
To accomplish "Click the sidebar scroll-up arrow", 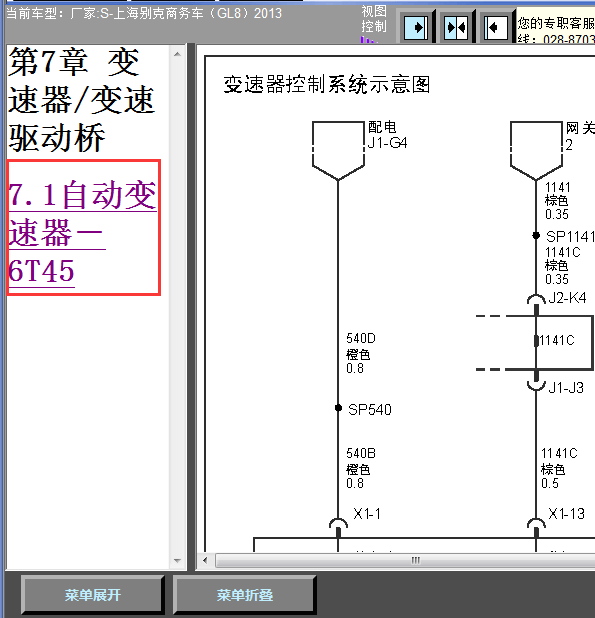I will tap(177, 54).
